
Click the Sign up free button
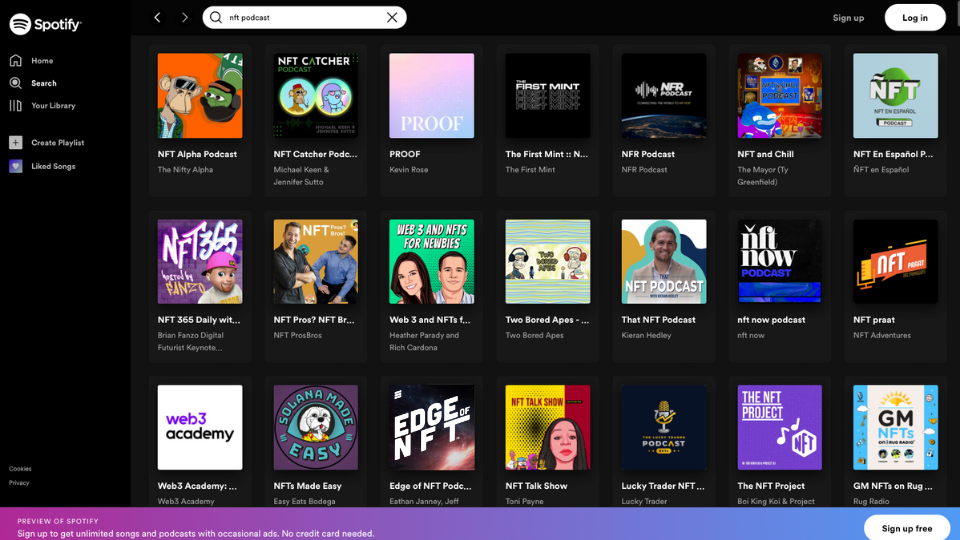click(907, 528)
